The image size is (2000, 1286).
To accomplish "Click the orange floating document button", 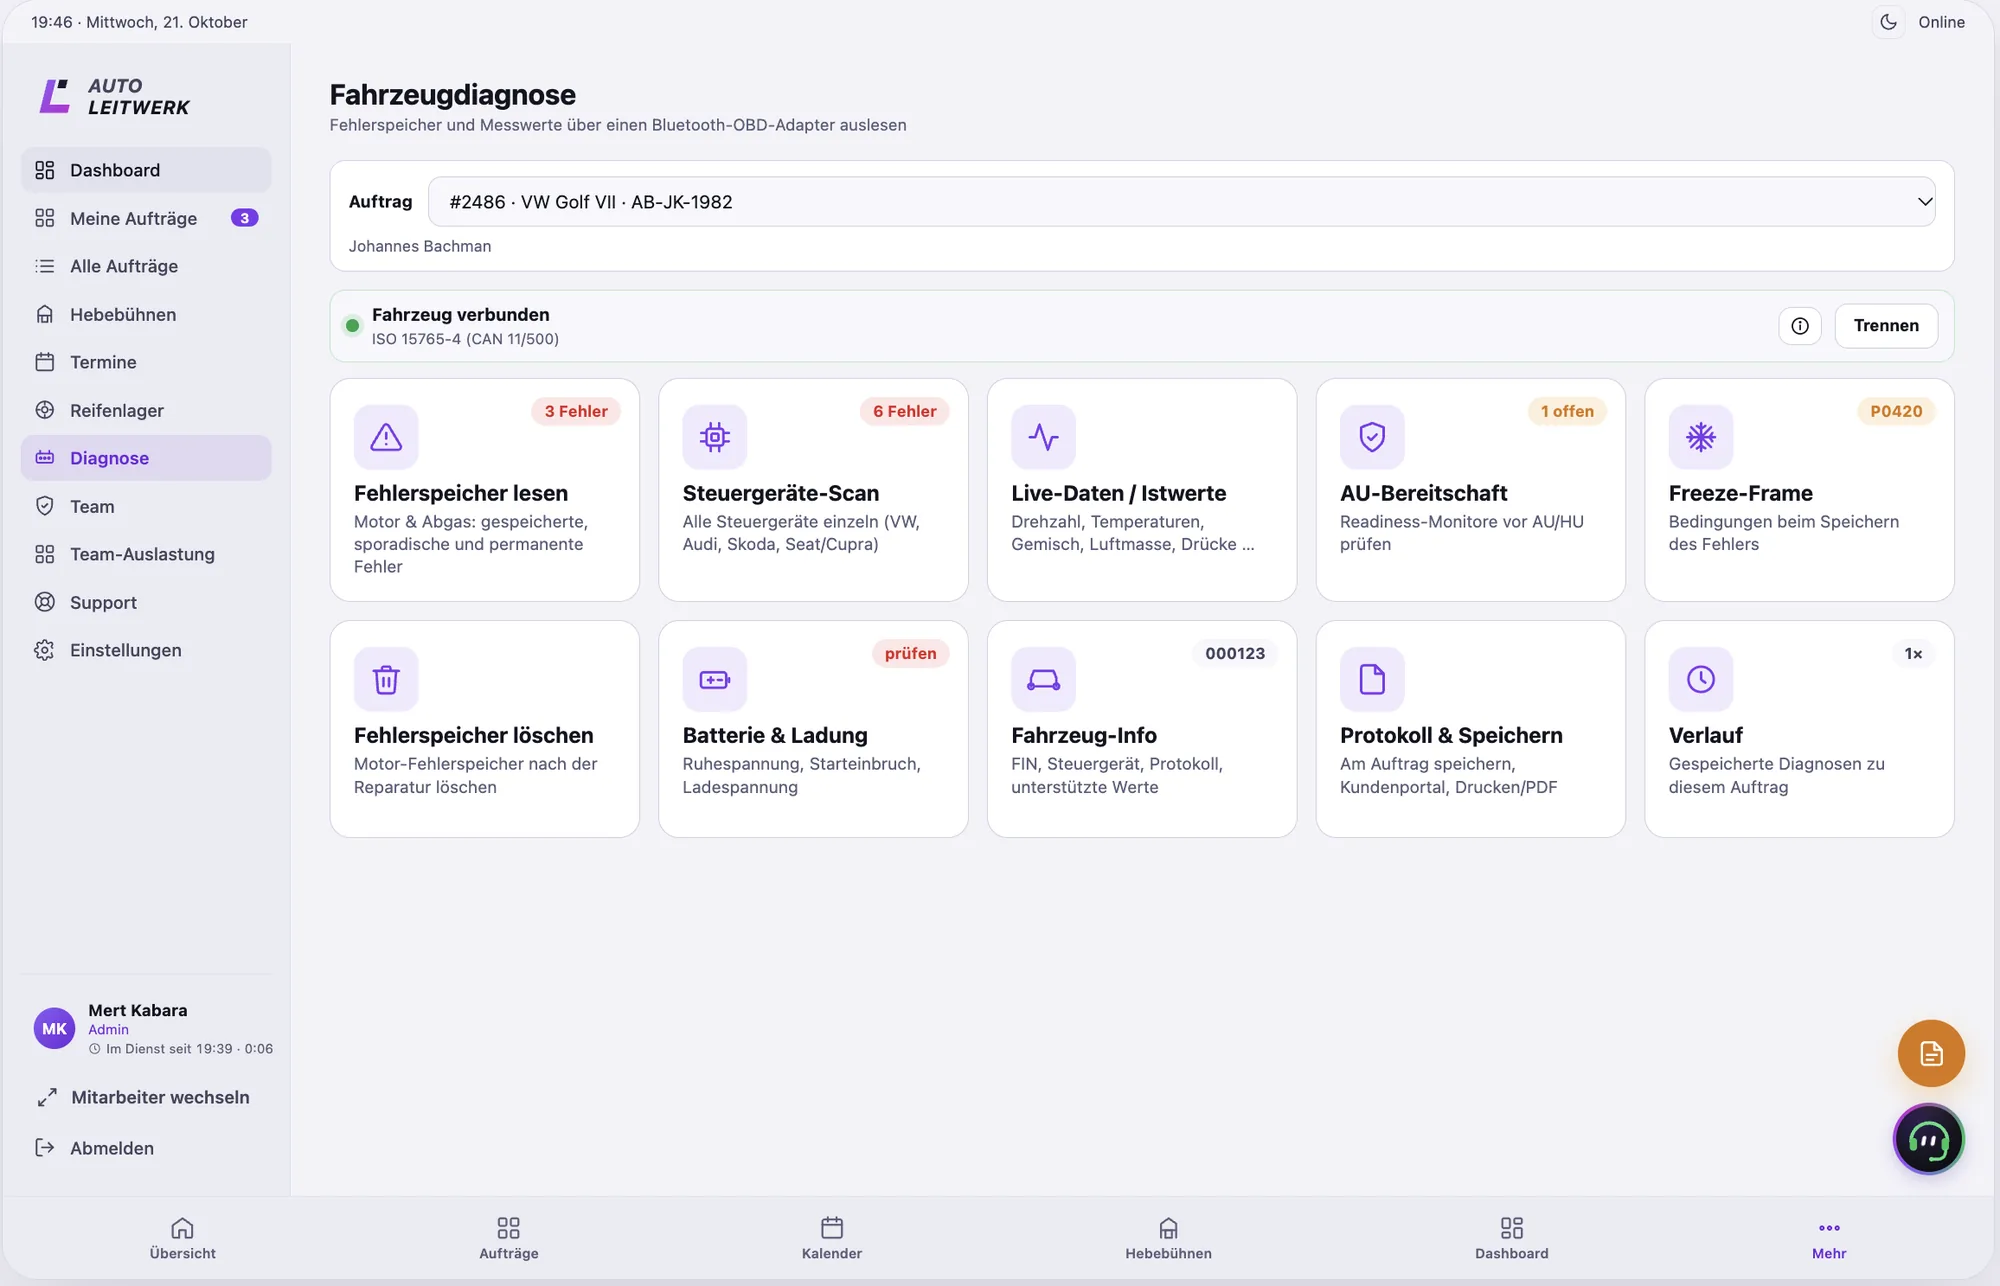I will tap(1931, 1053).
